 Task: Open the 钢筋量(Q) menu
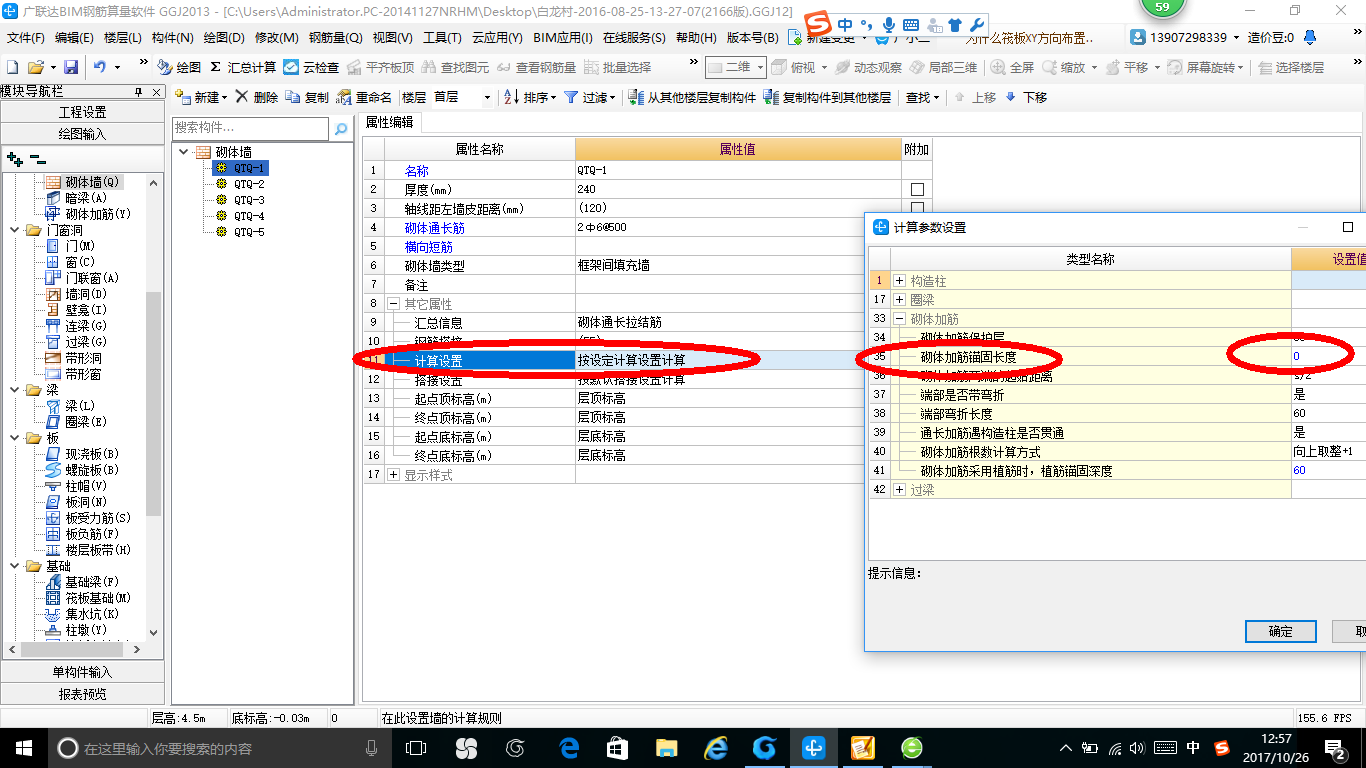pos(335,37)
